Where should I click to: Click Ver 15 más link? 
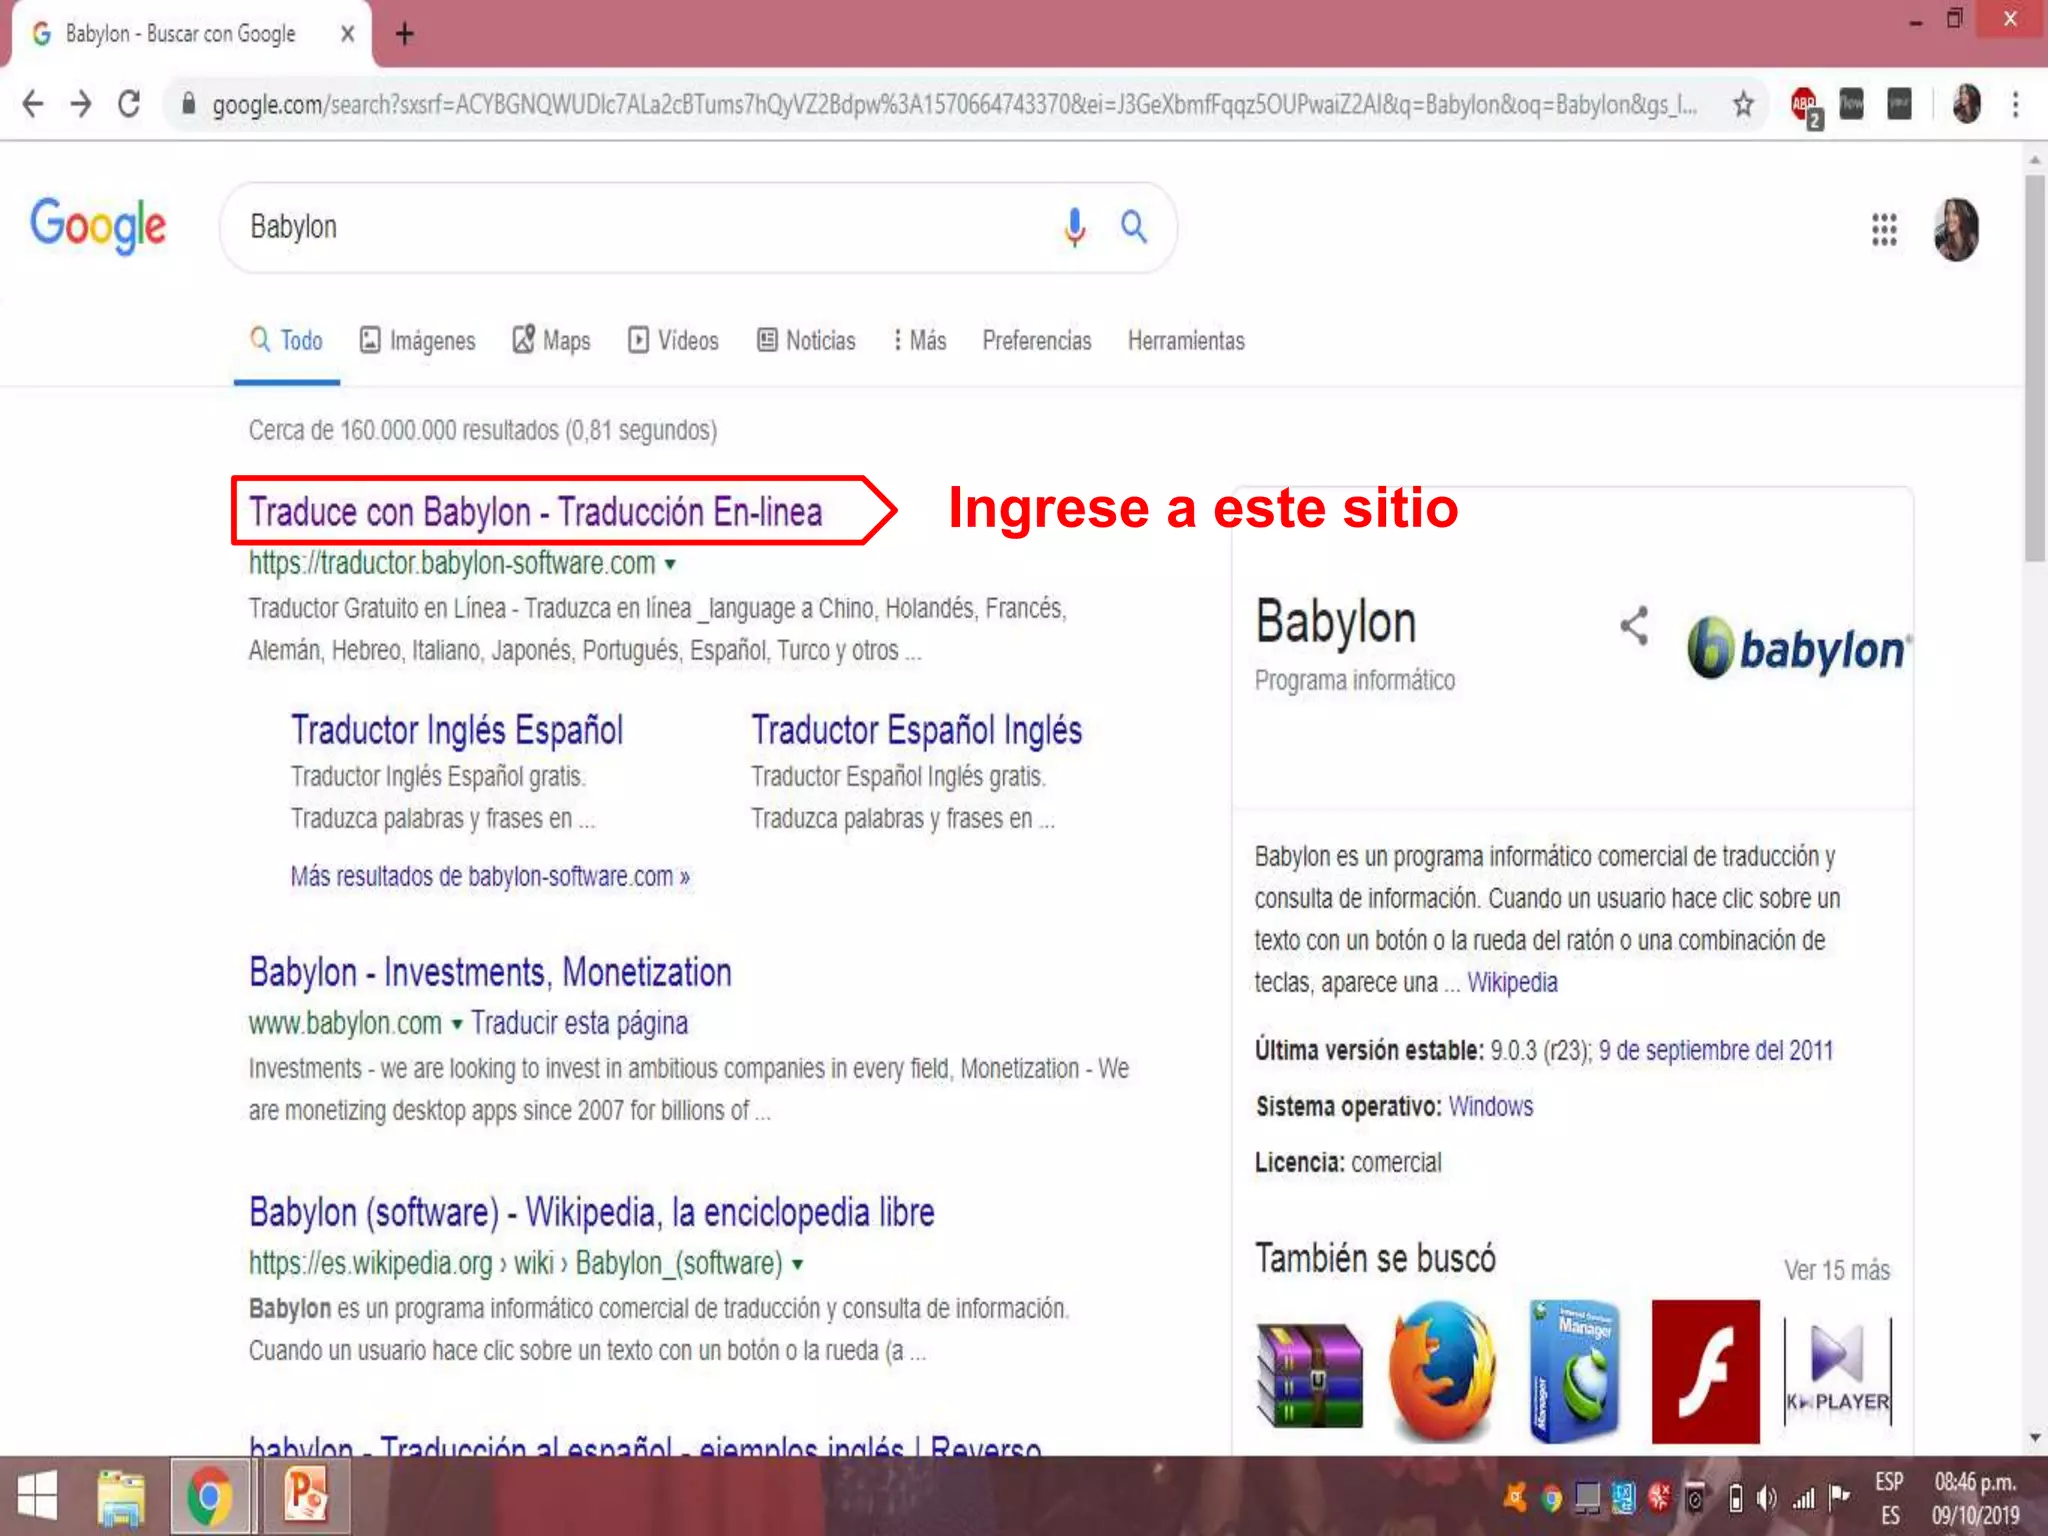[1836, 1270]
